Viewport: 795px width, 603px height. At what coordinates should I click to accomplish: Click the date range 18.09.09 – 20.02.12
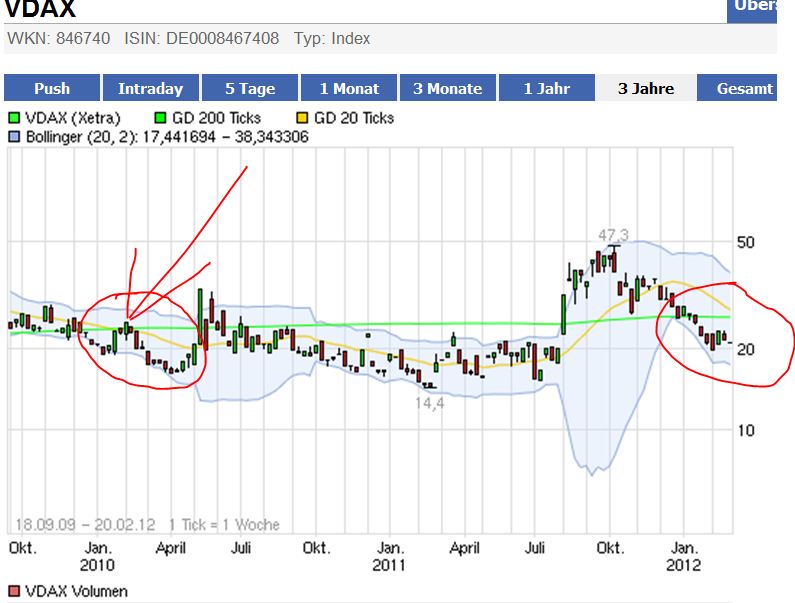[85, 524]
